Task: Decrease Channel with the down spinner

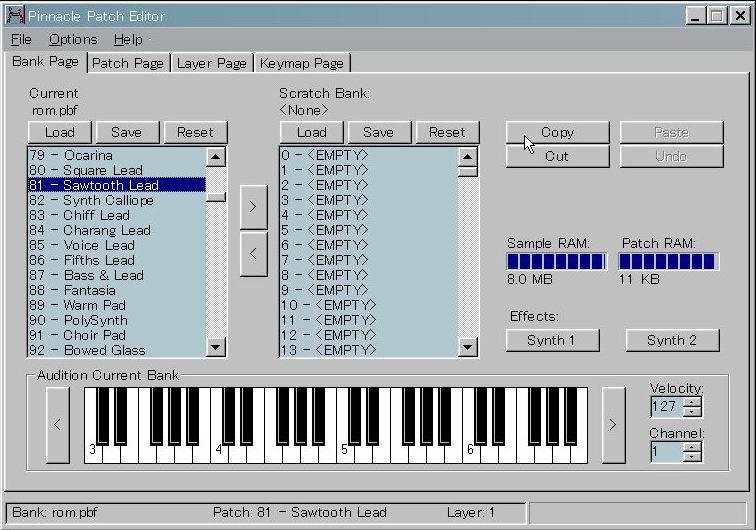Action: (x=693, y=457)
